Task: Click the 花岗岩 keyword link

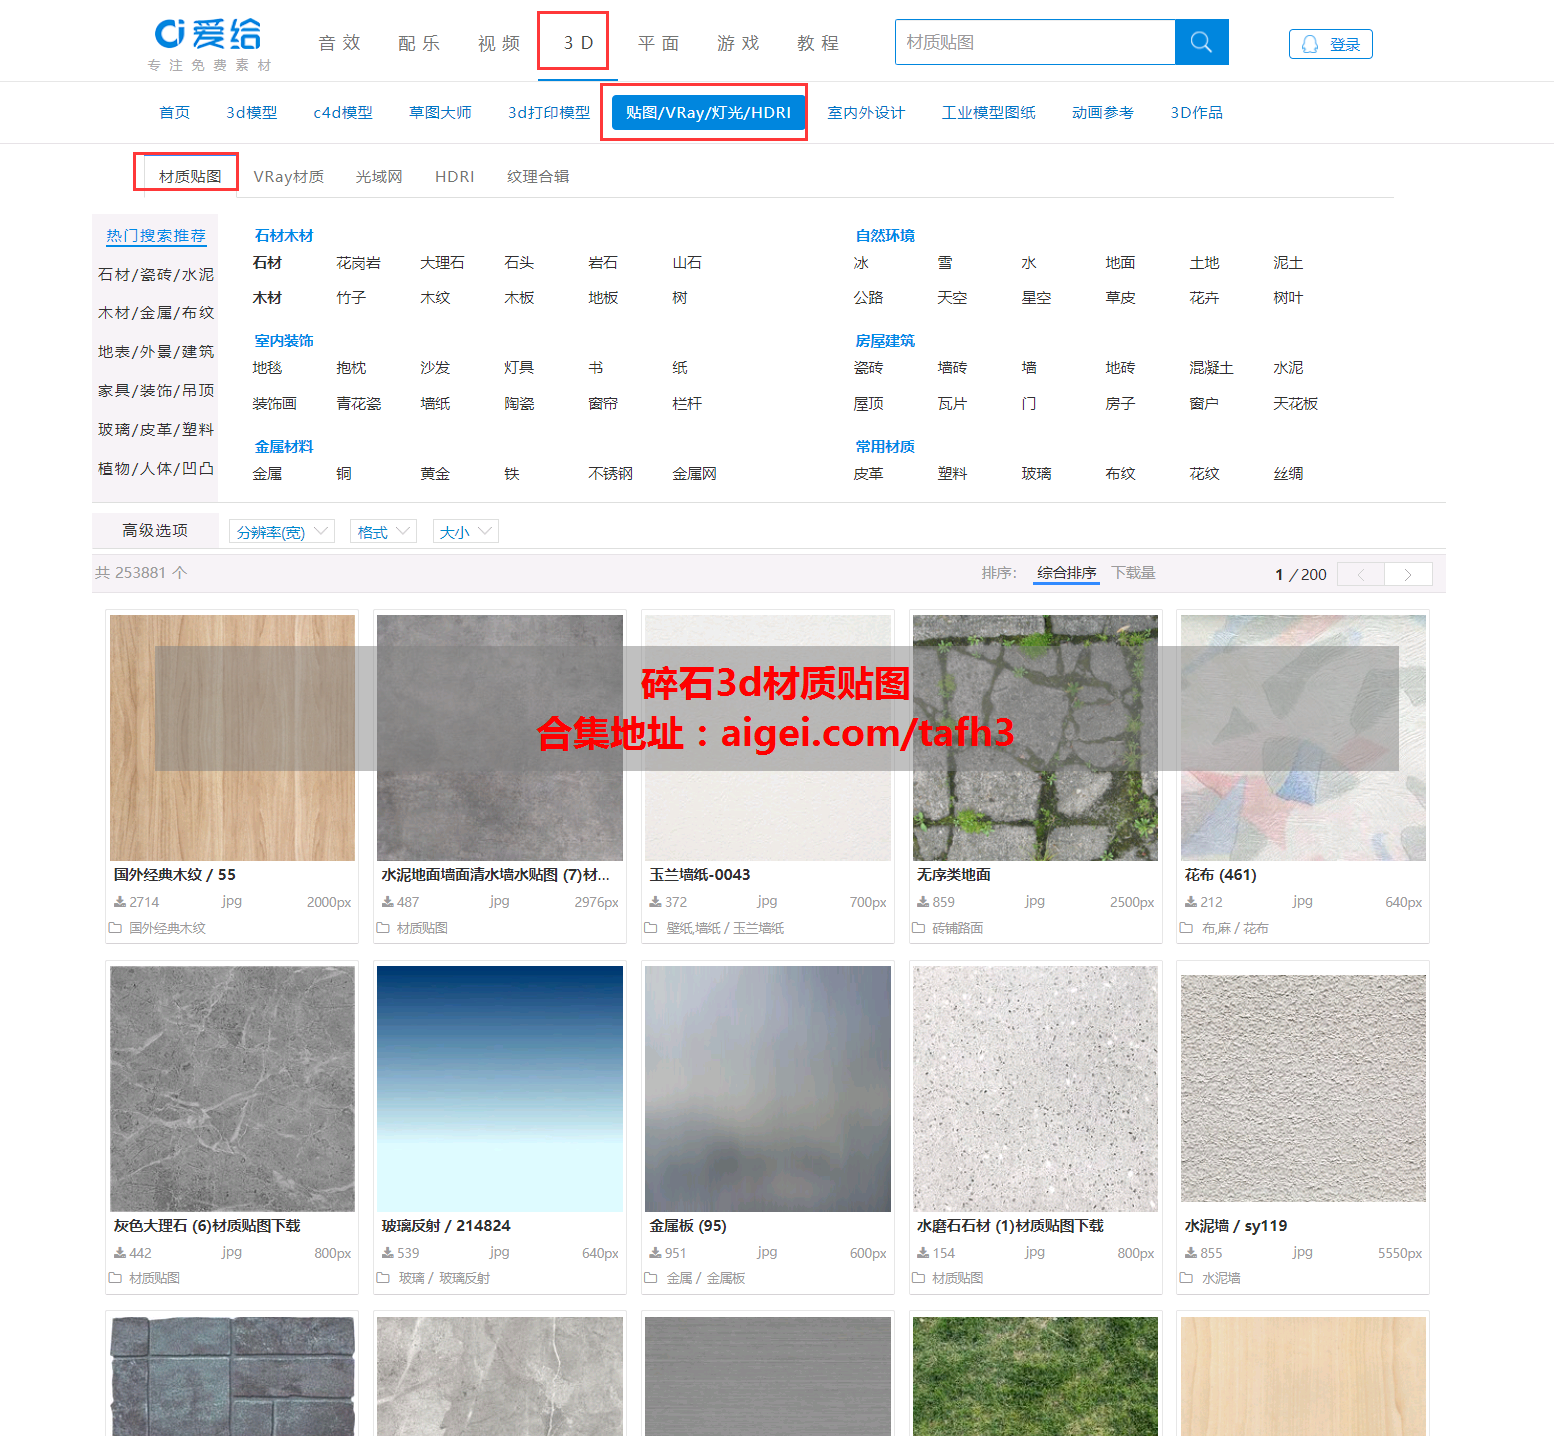Action: [358, 263]
